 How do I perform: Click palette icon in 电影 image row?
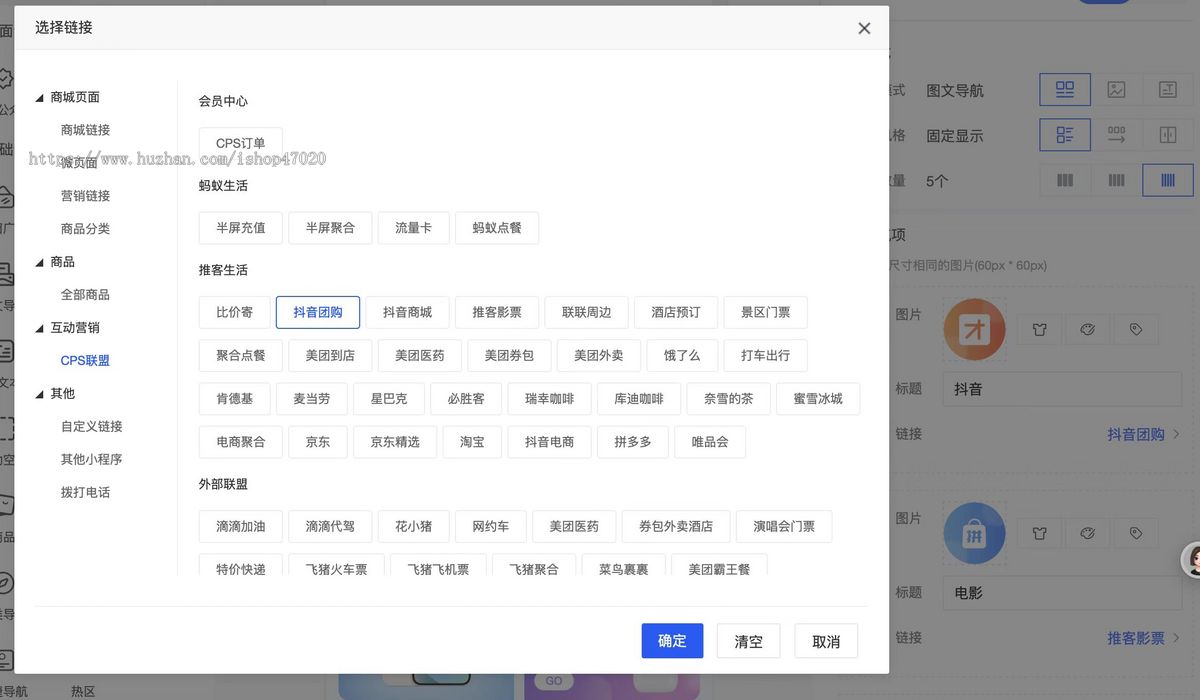[x=1087, y=533]
